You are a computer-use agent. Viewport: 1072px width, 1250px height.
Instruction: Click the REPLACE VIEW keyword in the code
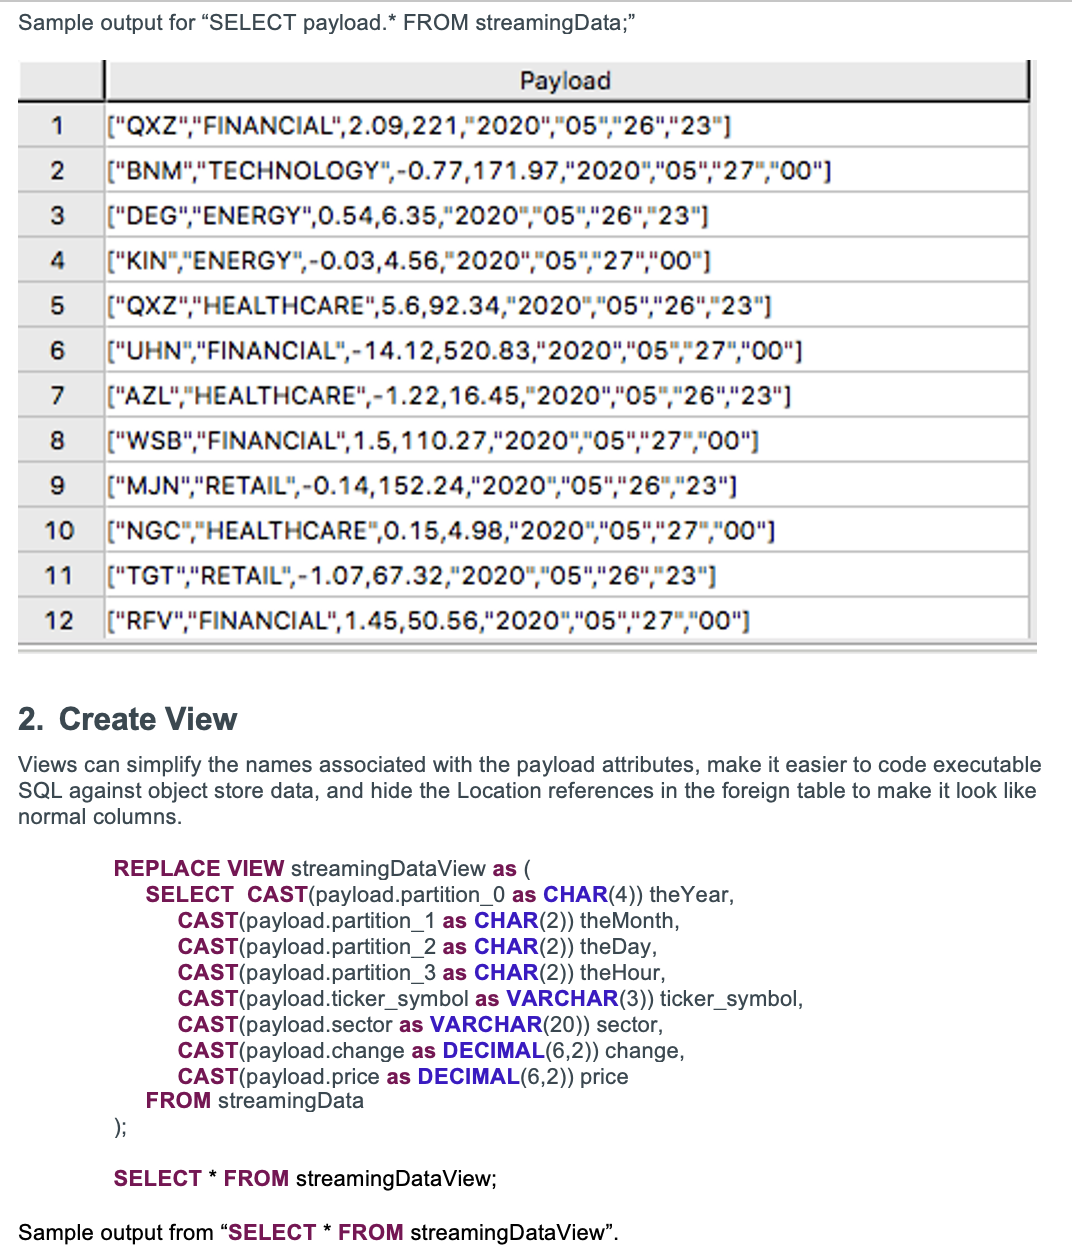199,868
